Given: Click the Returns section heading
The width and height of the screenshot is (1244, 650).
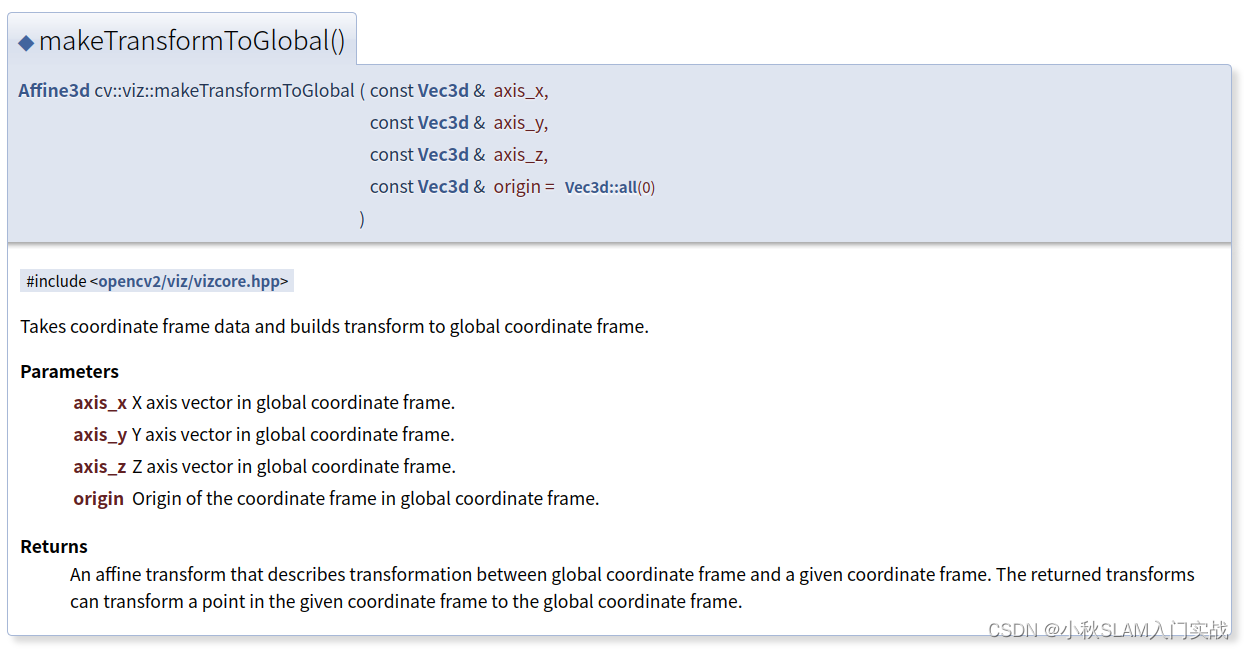Looking at the screenshot, I should [54, 546].
